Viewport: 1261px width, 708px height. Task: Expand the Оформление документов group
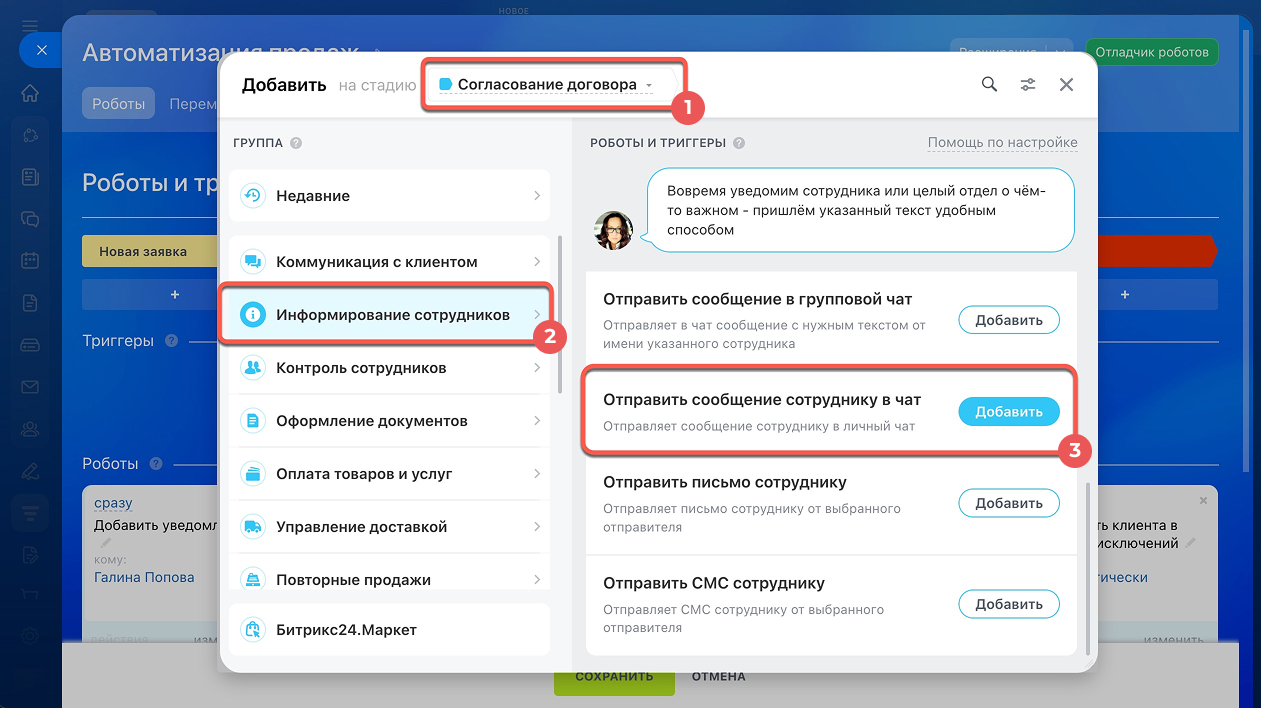[389, 421]
